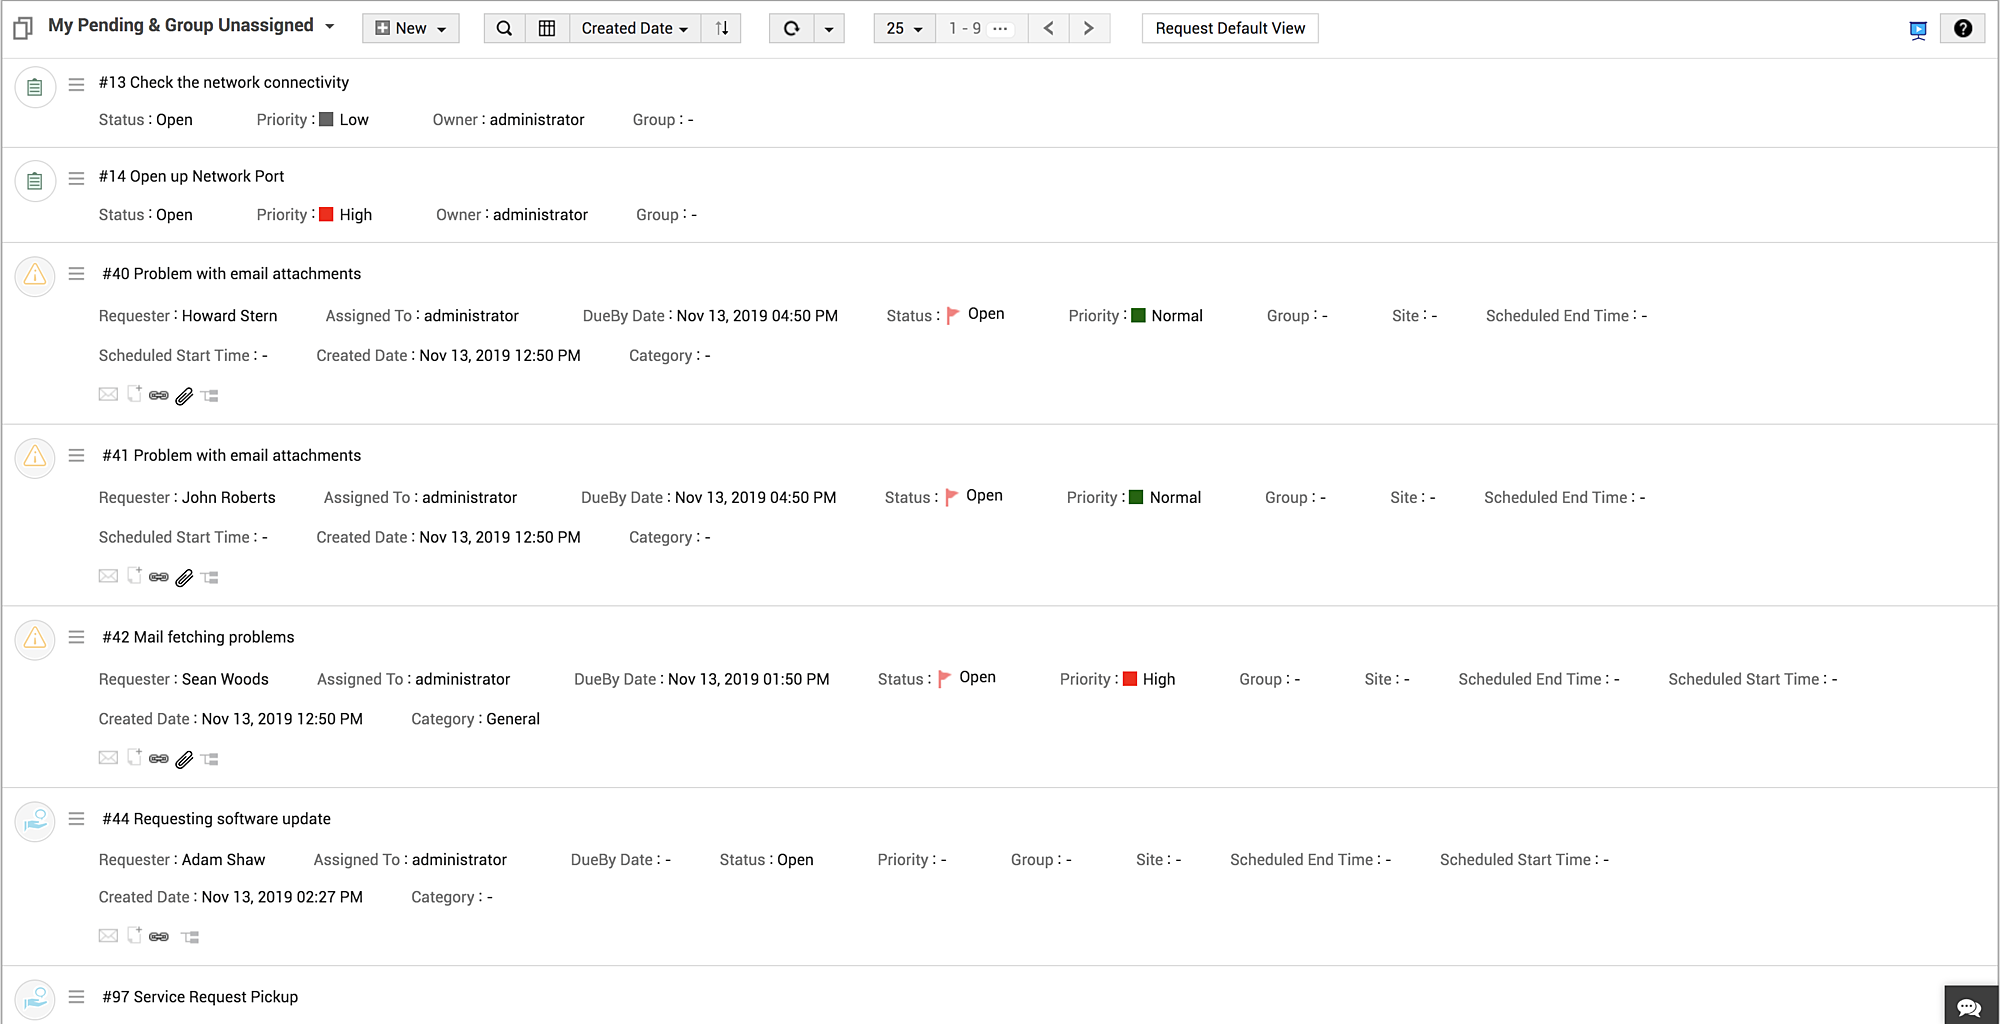Open the column chooser table icon
This screenshot has height=1024, width=2000.
[547, 28]
